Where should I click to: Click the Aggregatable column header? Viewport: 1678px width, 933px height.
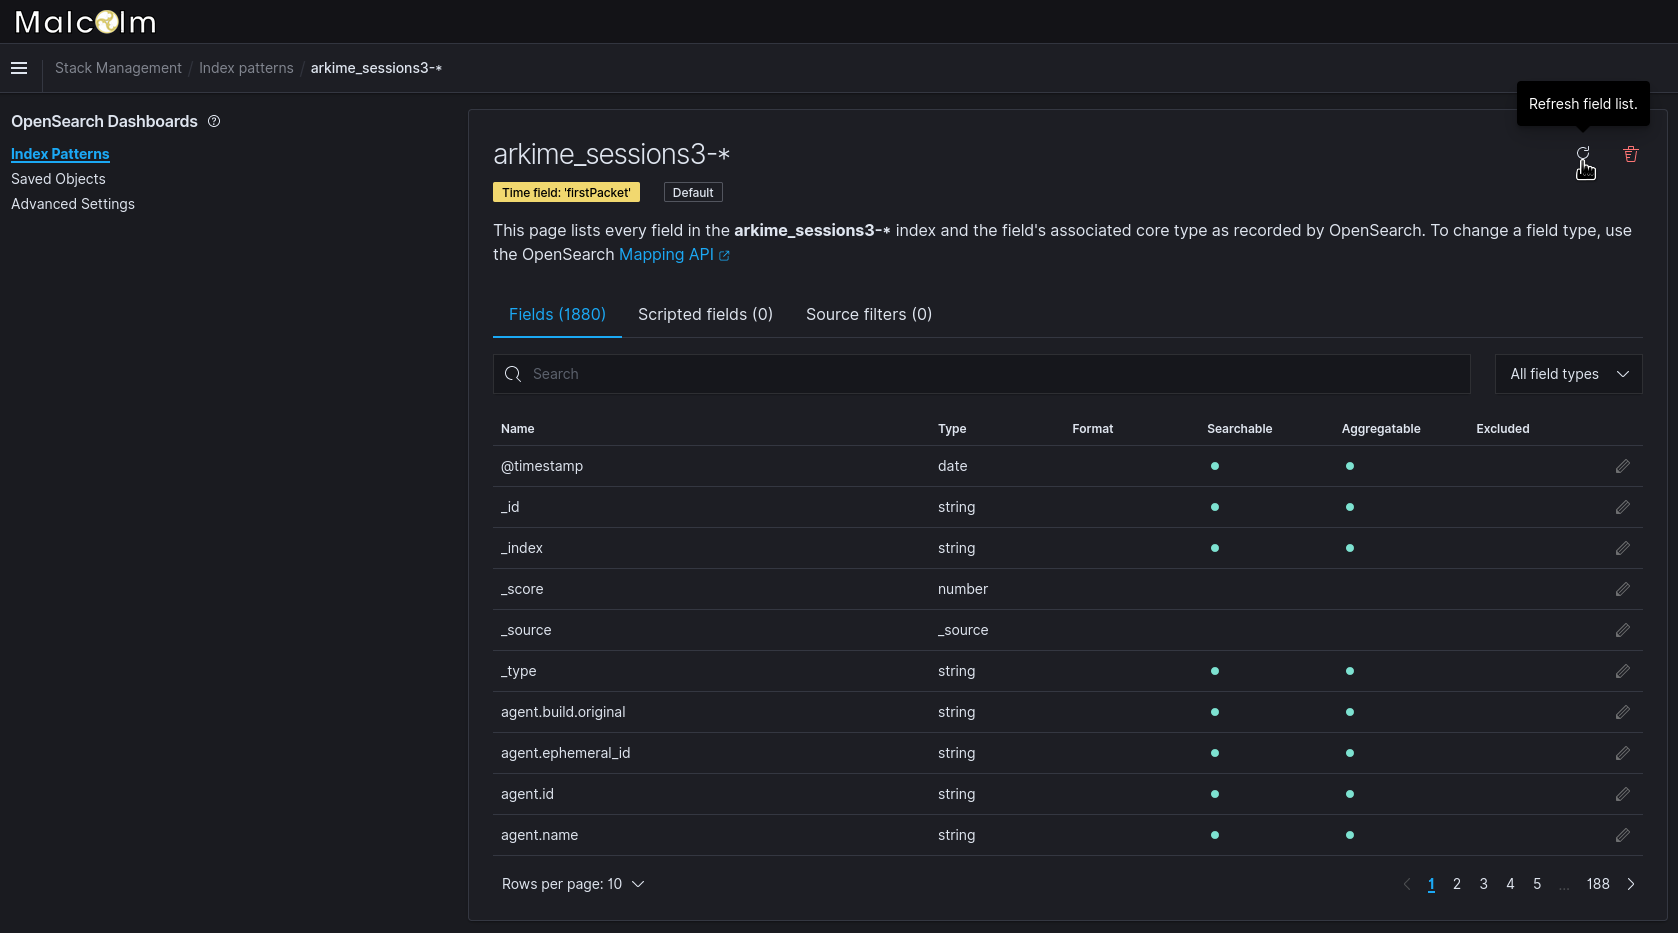[x=1381, y=429]
